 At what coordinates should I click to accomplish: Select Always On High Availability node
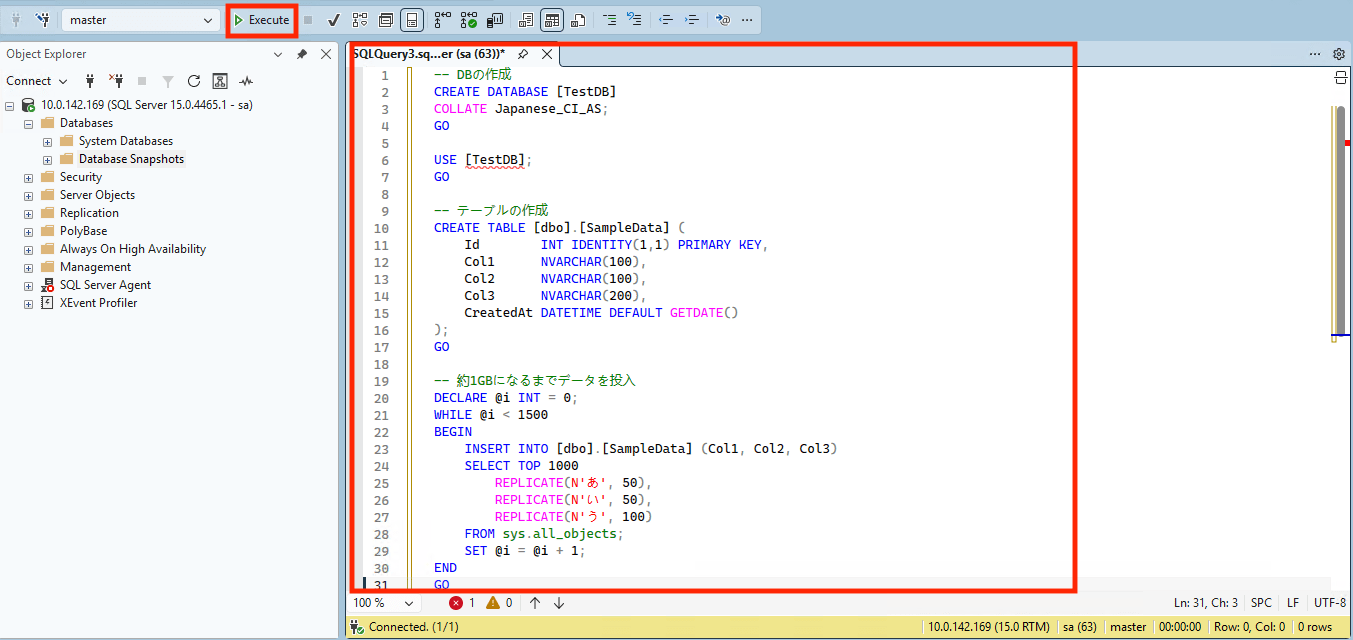click(132, 249)
